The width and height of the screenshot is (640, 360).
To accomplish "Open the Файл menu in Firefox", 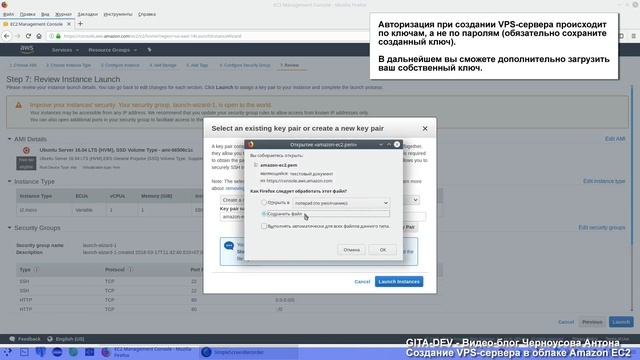I will point(8,14).
